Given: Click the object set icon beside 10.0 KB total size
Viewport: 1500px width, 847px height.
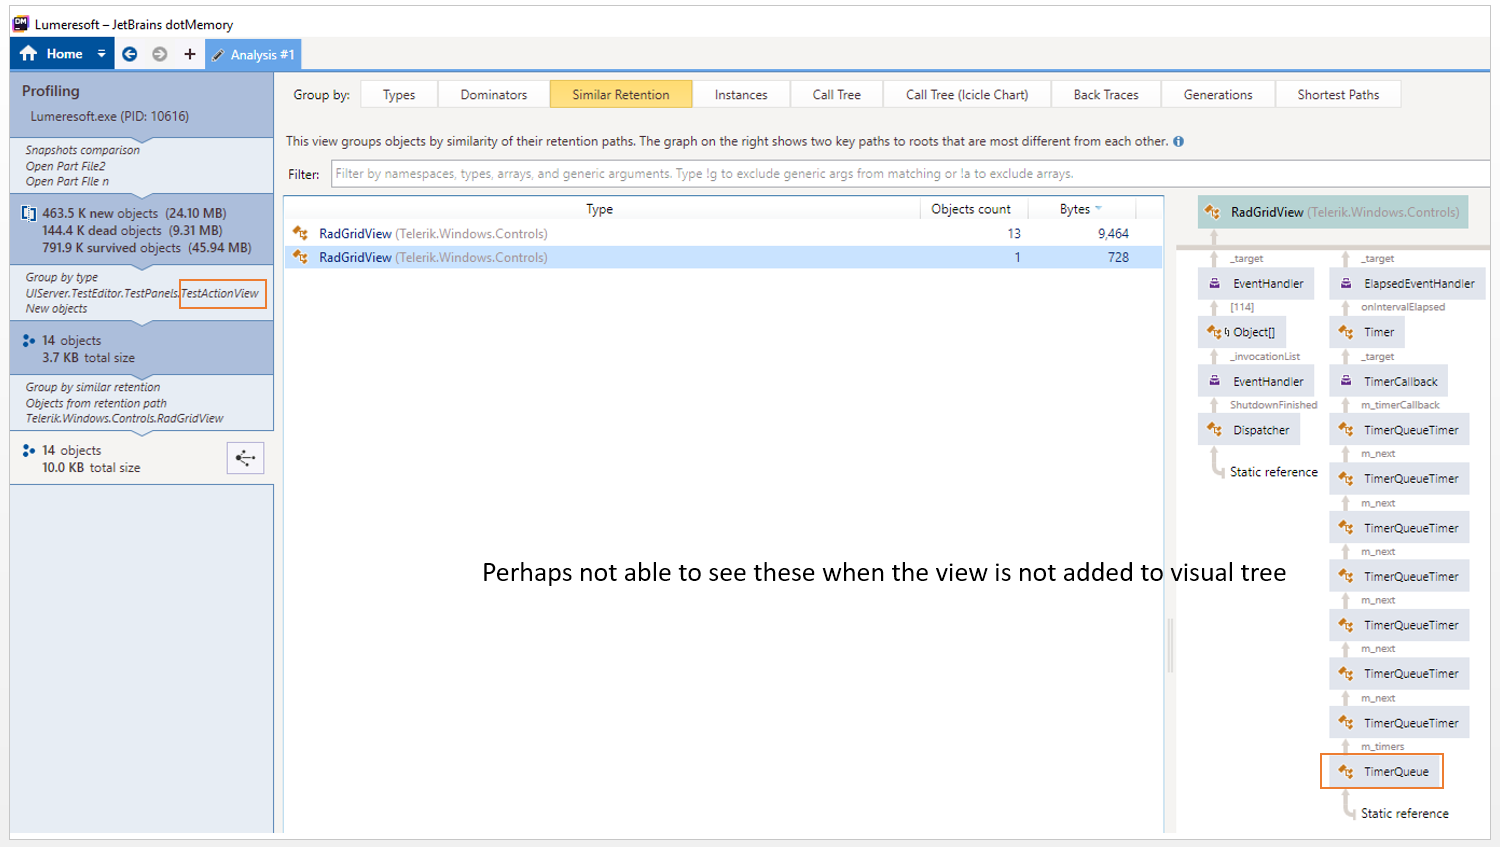Looking at the screenshot, I should coord(29,450).
